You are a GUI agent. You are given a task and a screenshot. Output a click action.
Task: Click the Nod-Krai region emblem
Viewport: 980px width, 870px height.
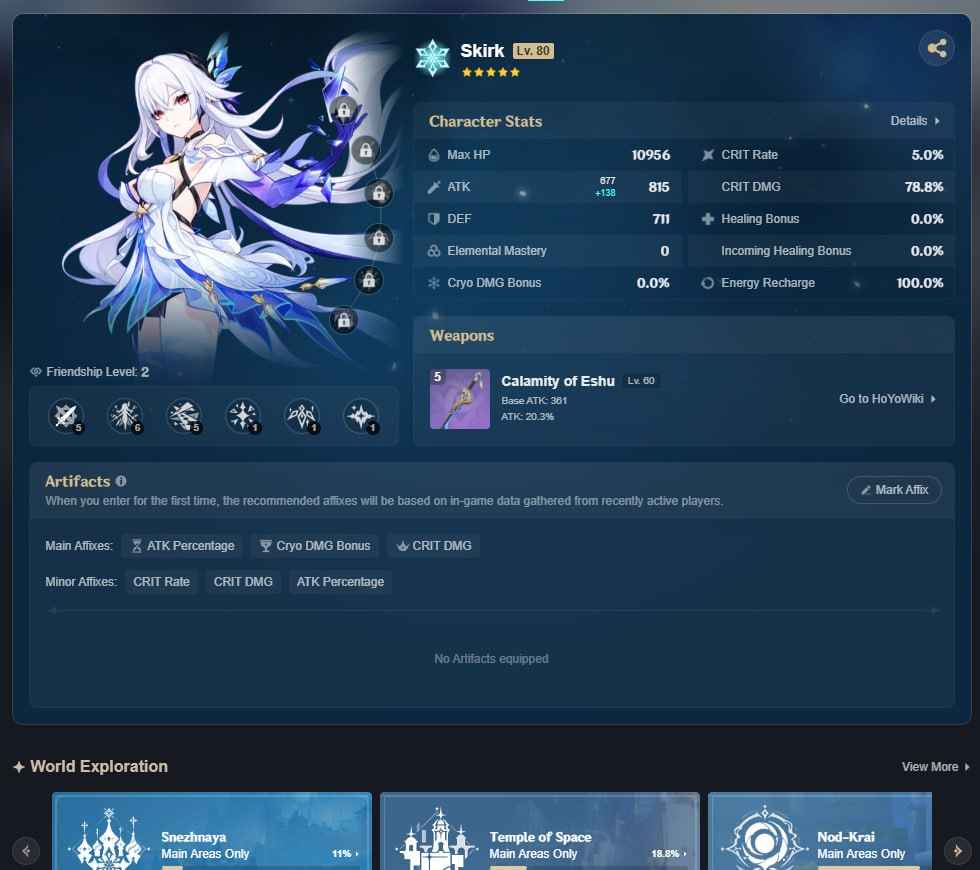tap(764, 839)
